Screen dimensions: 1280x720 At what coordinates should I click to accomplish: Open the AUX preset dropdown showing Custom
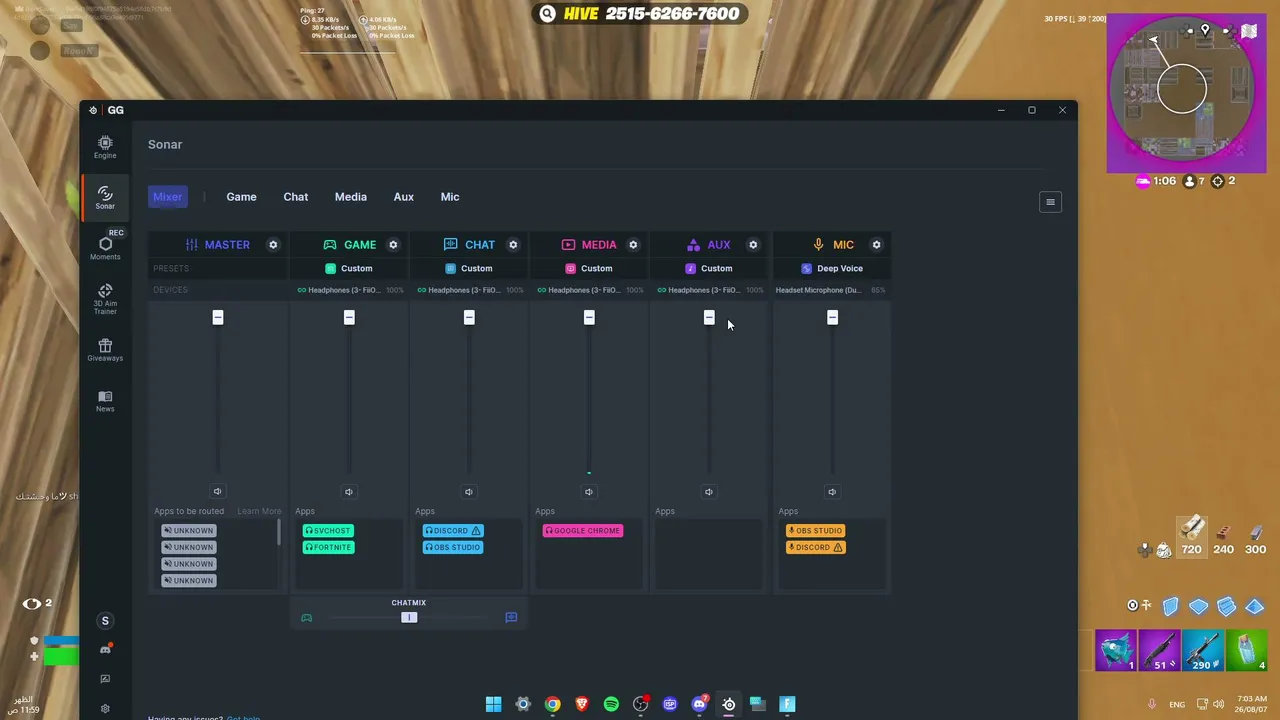(709, 268)
